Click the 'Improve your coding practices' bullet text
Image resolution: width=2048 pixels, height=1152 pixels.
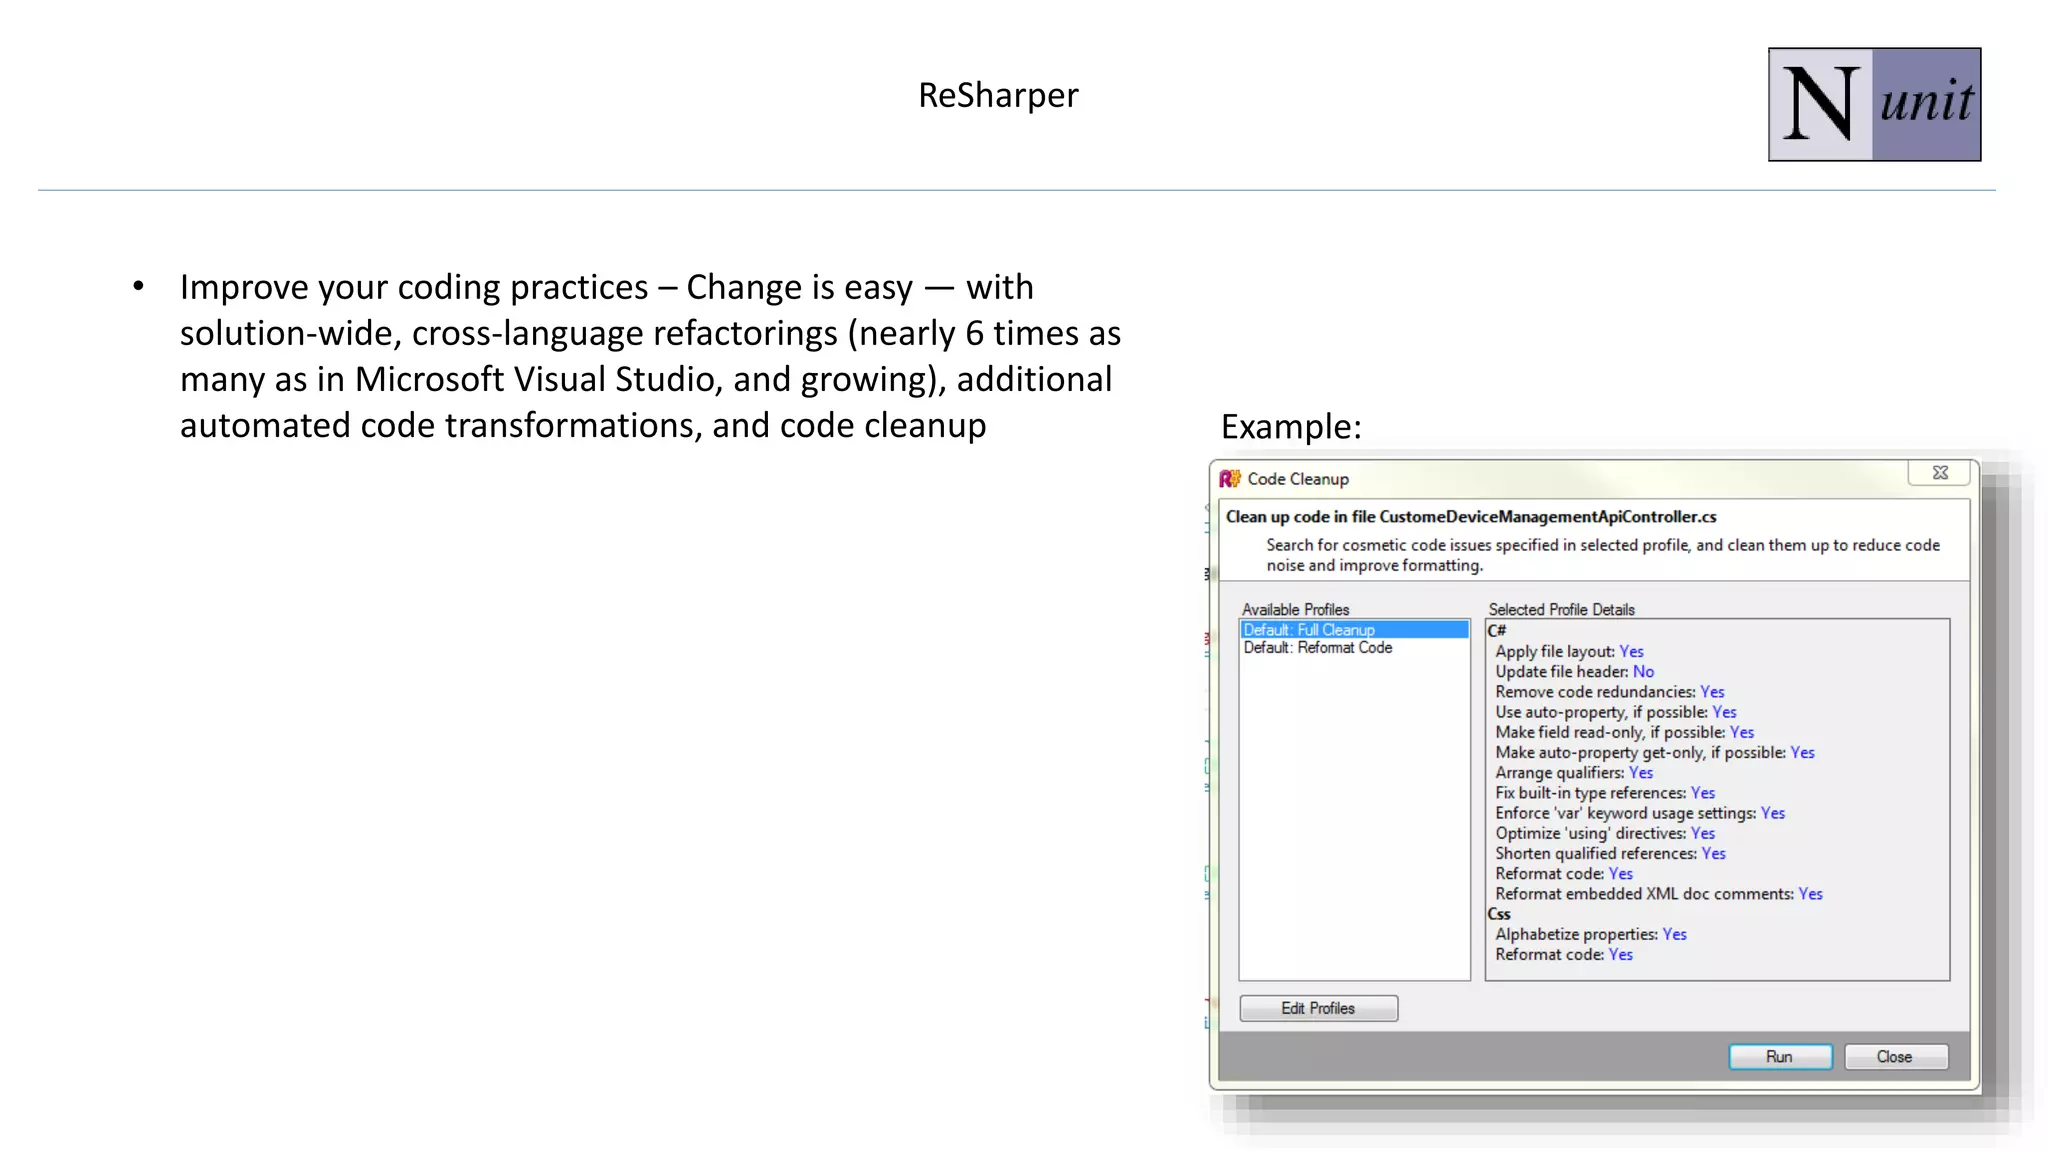[x=650, y=356]
